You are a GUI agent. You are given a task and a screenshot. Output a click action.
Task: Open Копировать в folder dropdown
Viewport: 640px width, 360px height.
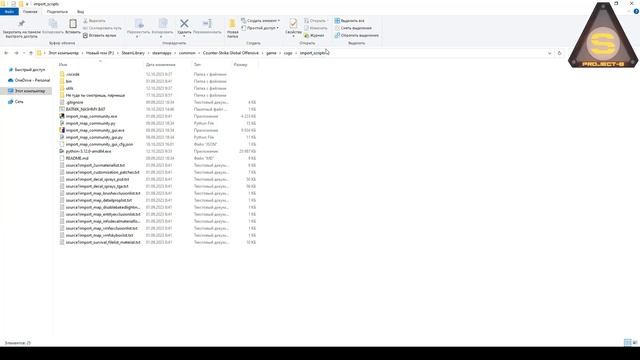pos(162,27)
